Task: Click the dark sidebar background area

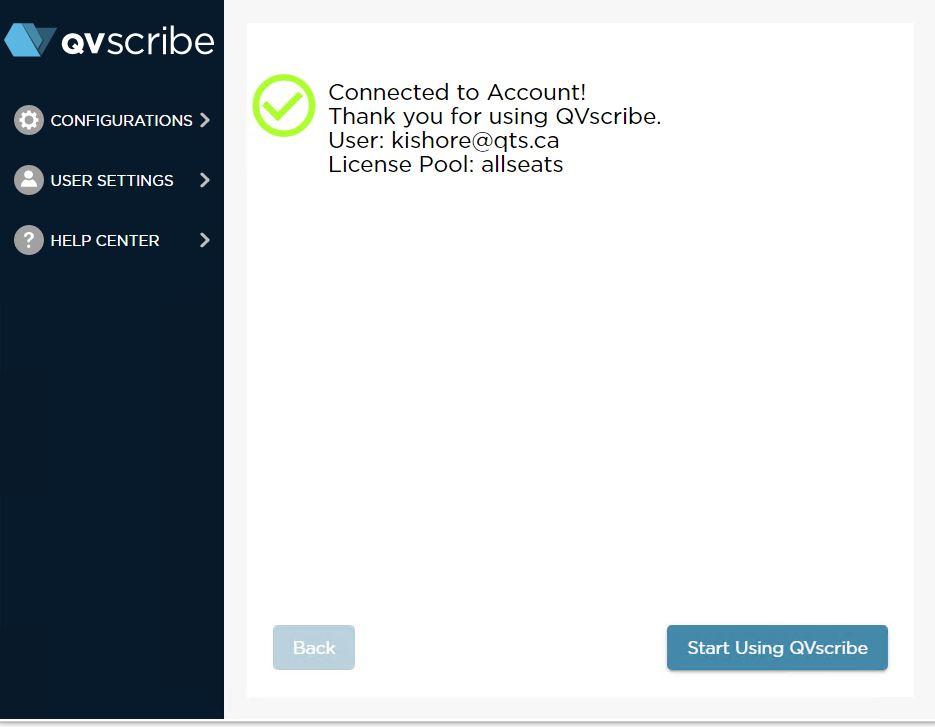Action: coord(112,450)
